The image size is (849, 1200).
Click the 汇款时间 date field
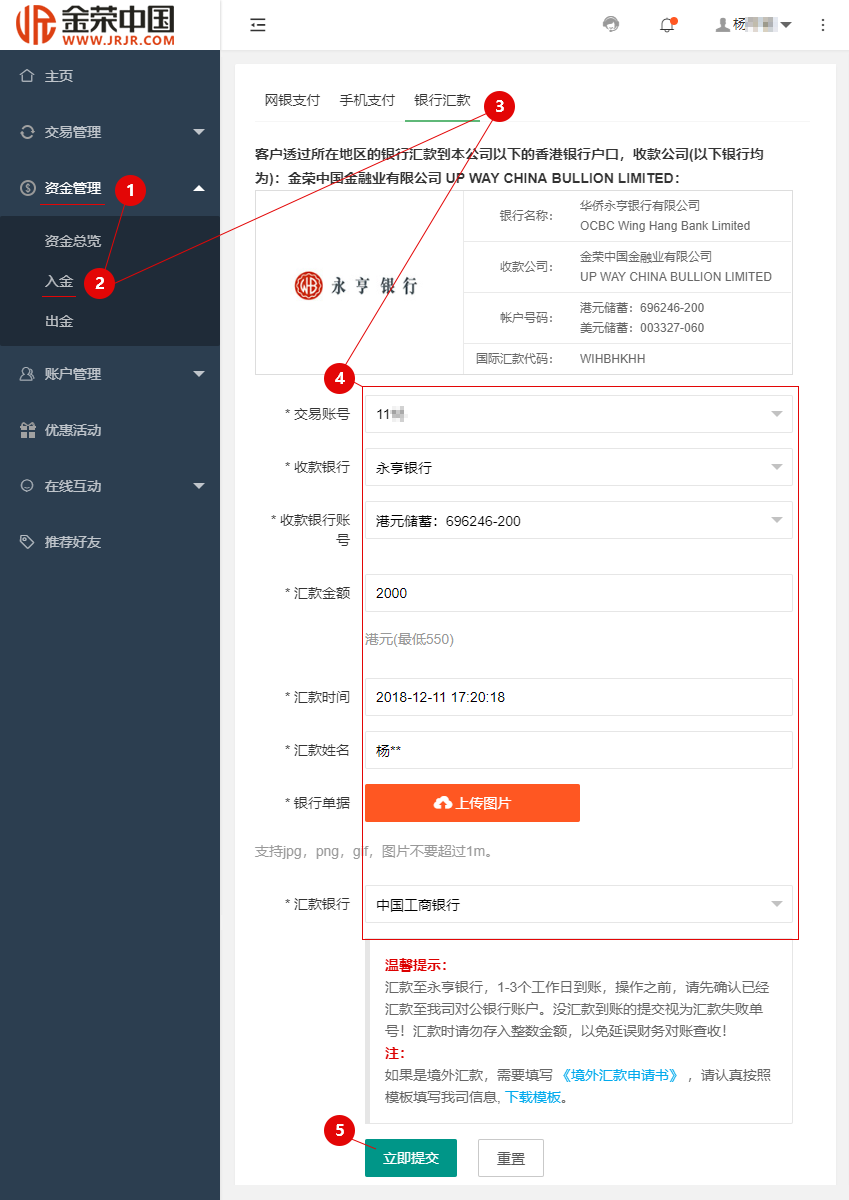579,697
